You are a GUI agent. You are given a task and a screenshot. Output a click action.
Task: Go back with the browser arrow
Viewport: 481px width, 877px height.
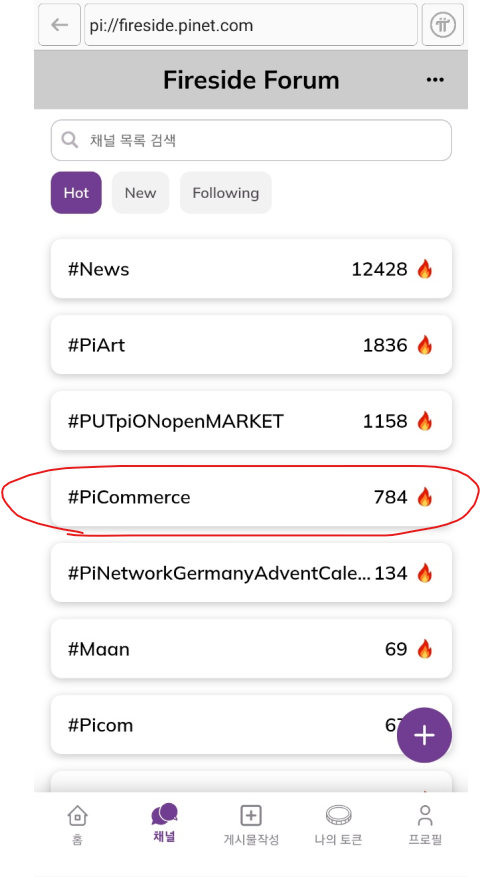59,25
